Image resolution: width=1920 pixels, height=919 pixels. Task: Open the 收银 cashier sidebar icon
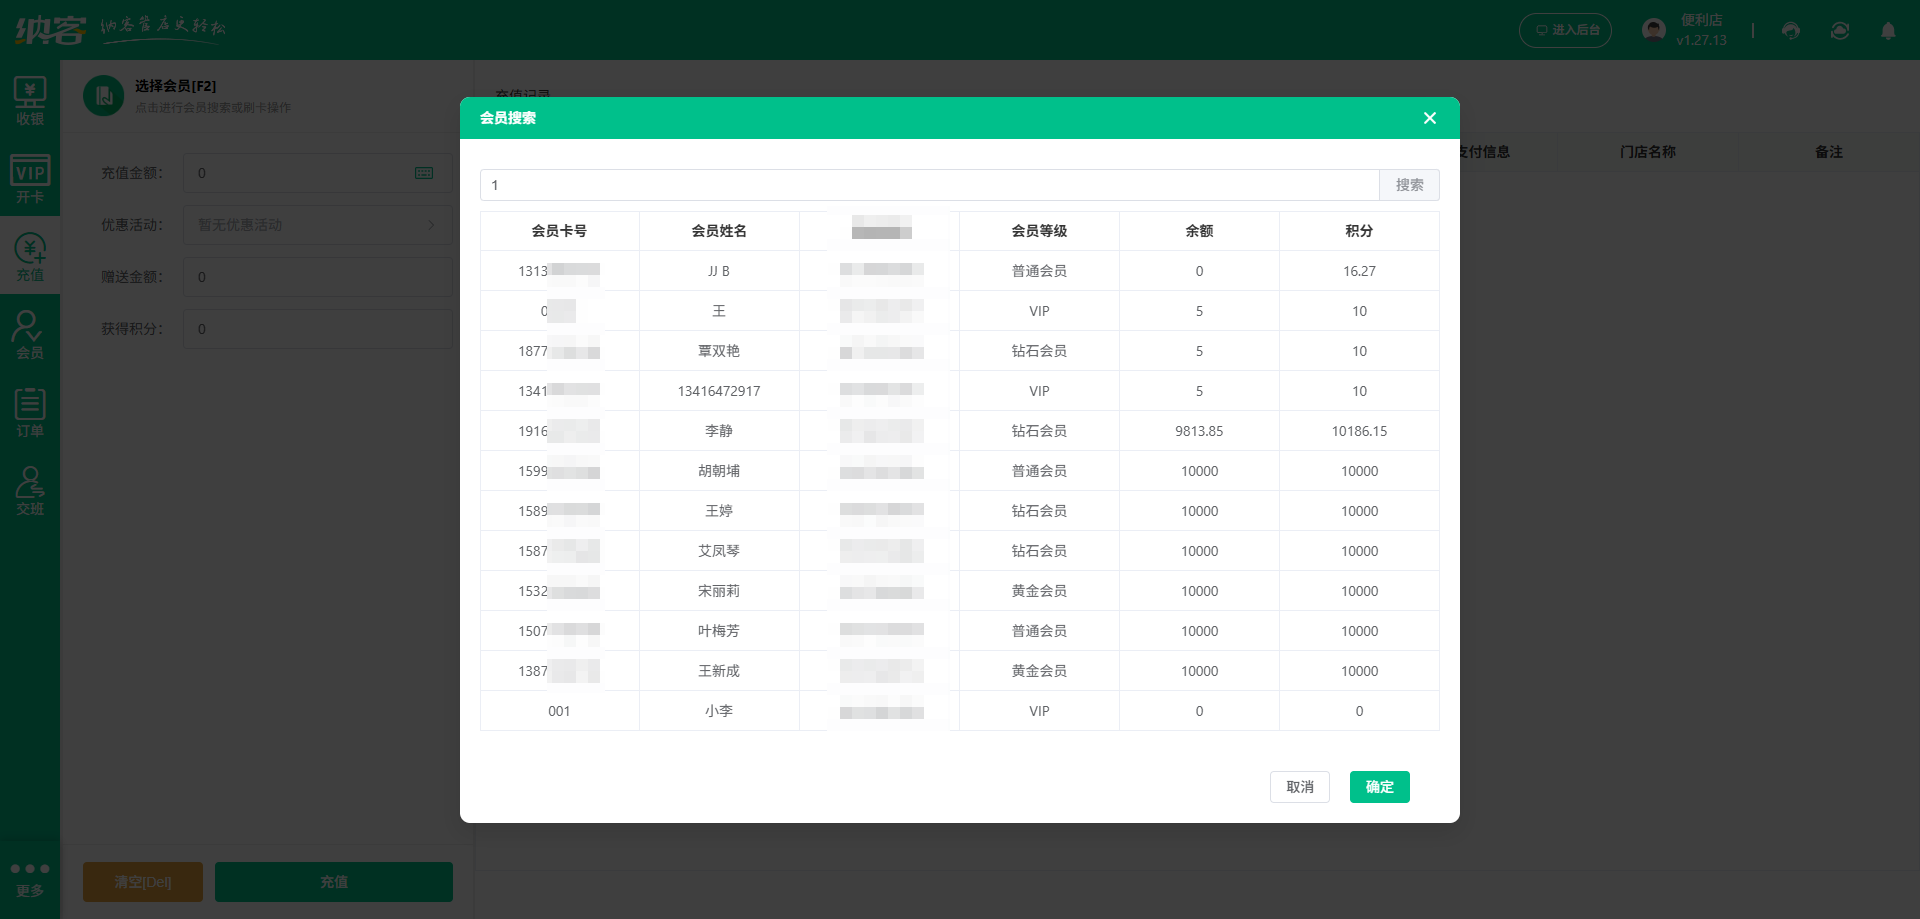click(30, 101)
